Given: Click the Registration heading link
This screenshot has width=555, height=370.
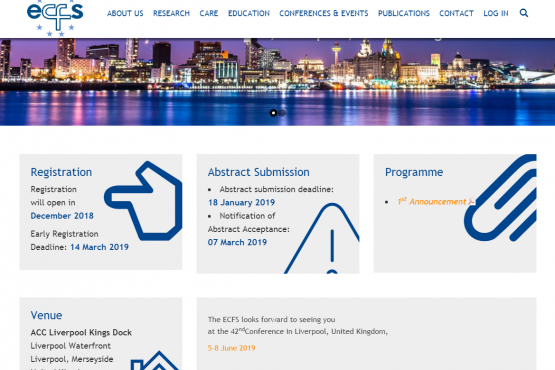Looking at the screenshot, I should coord(61,172).
